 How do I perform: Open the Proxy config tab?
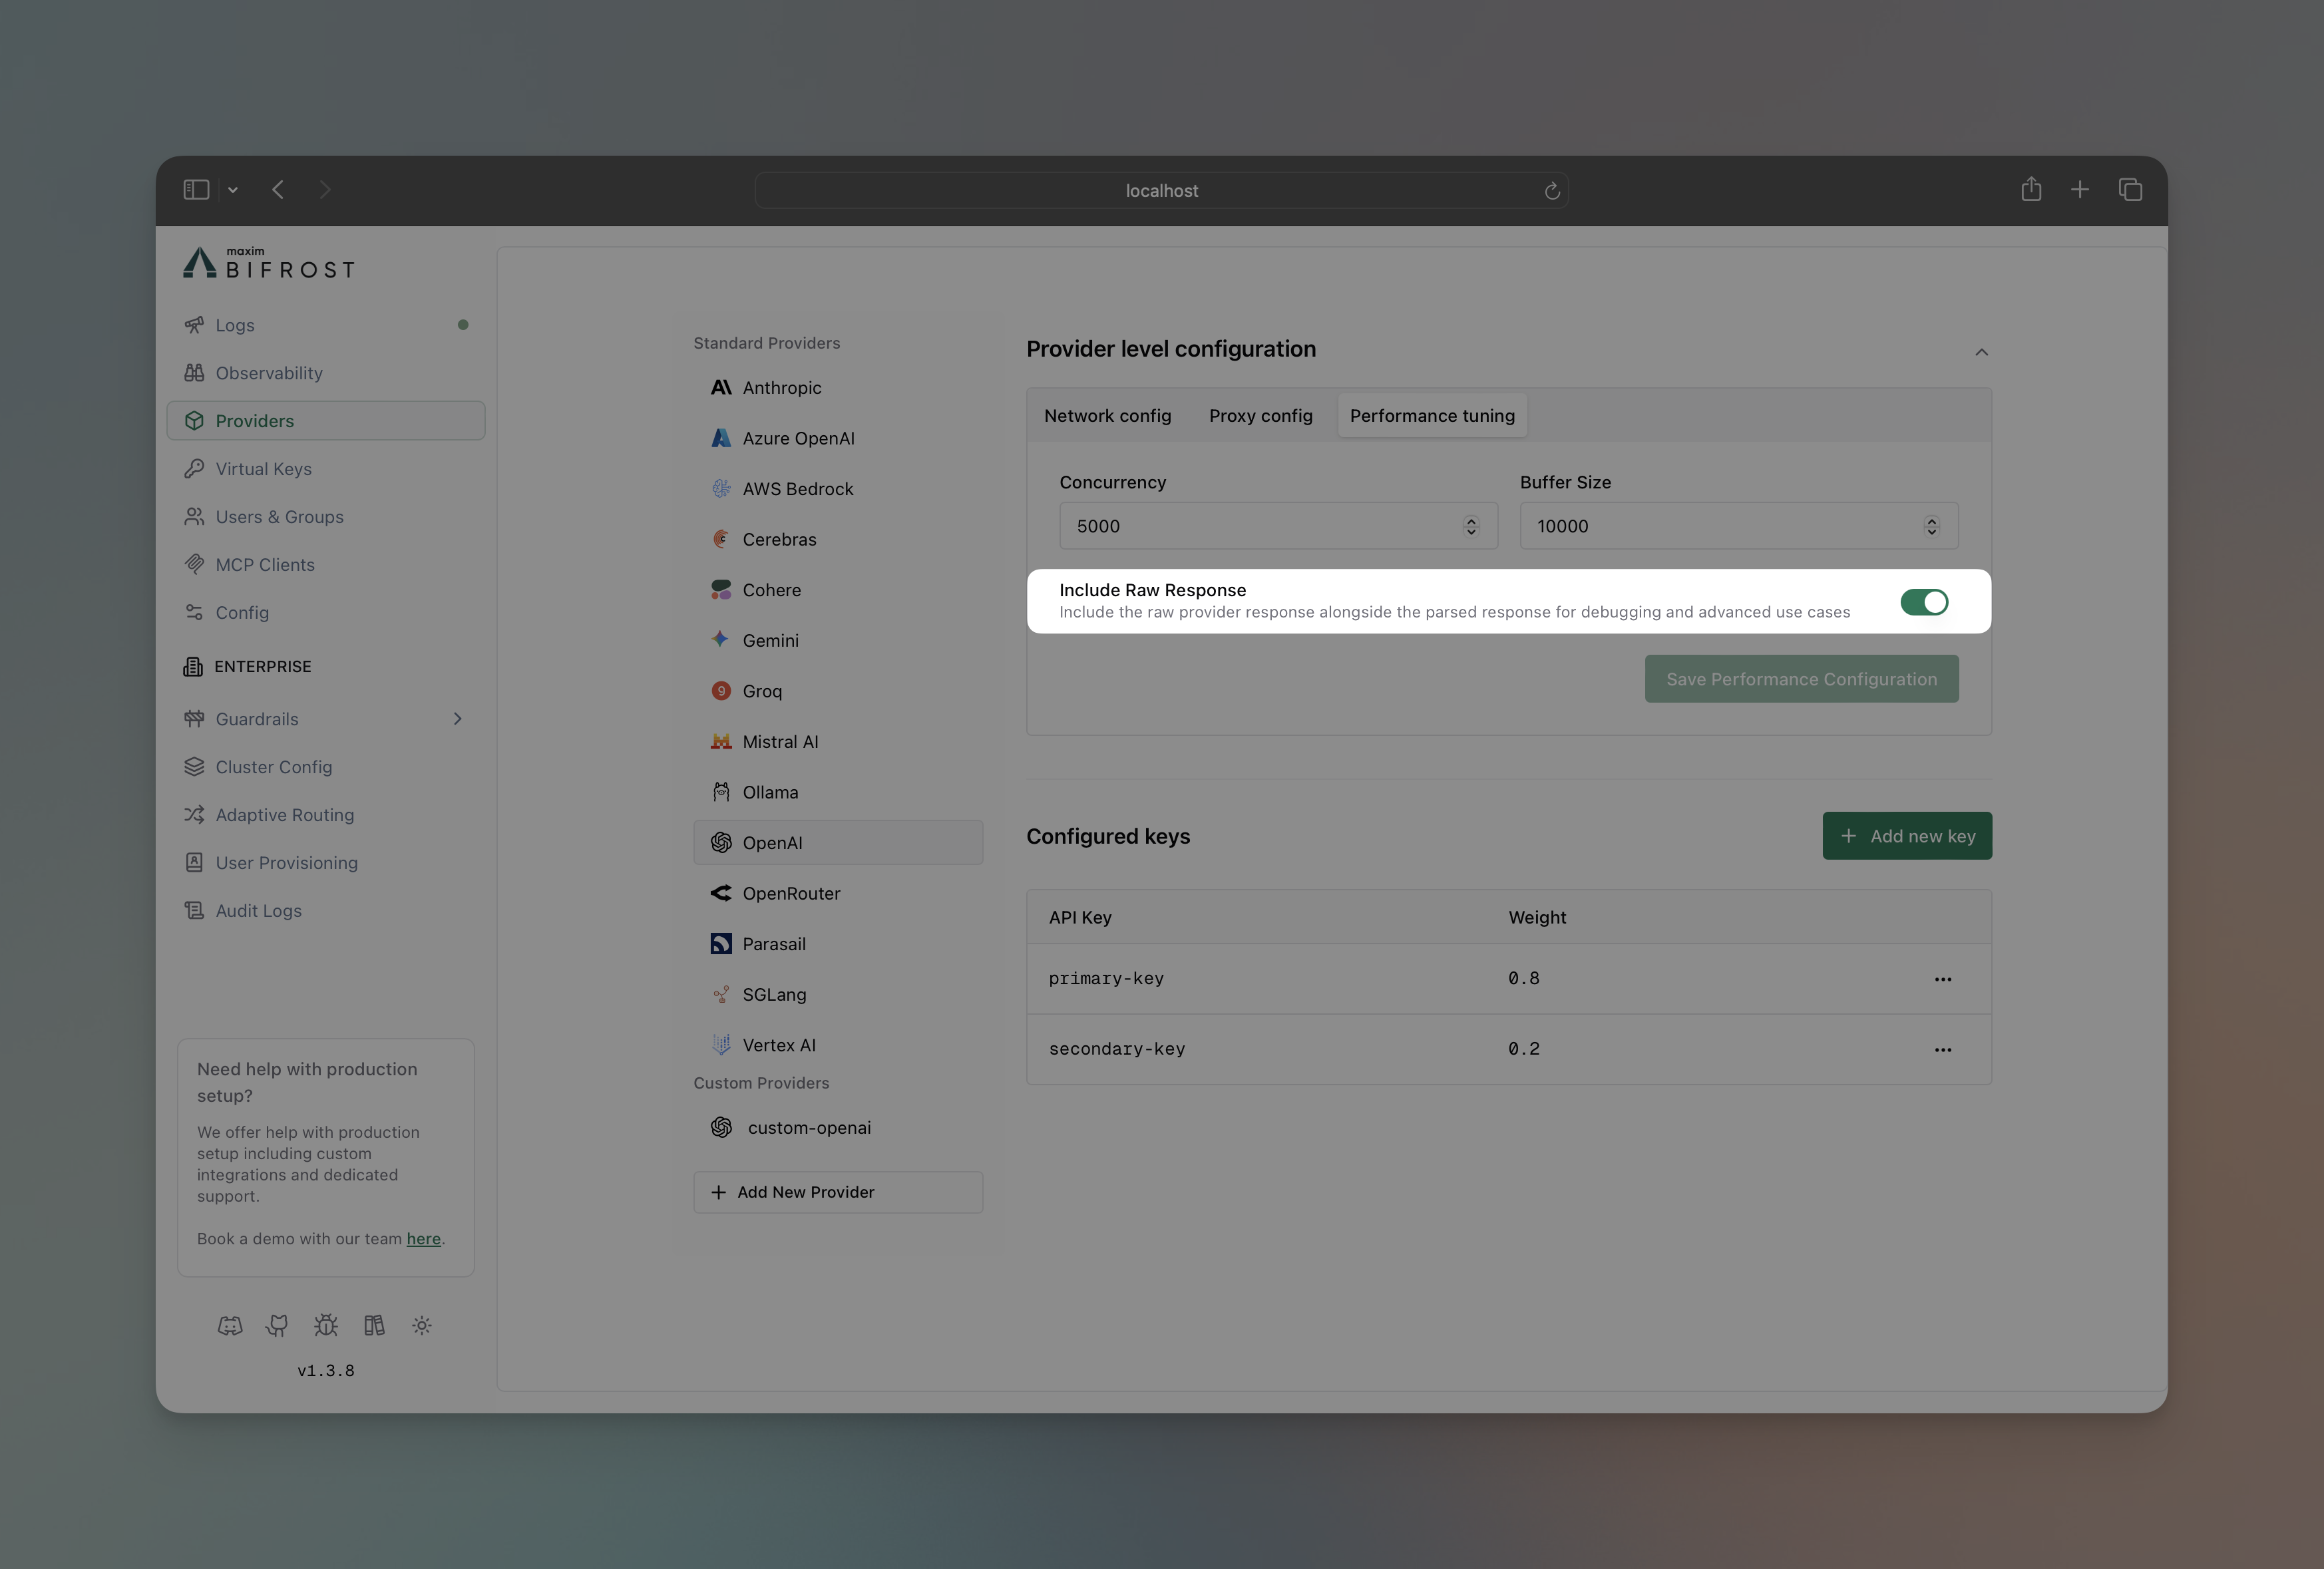coord(1260,415)
